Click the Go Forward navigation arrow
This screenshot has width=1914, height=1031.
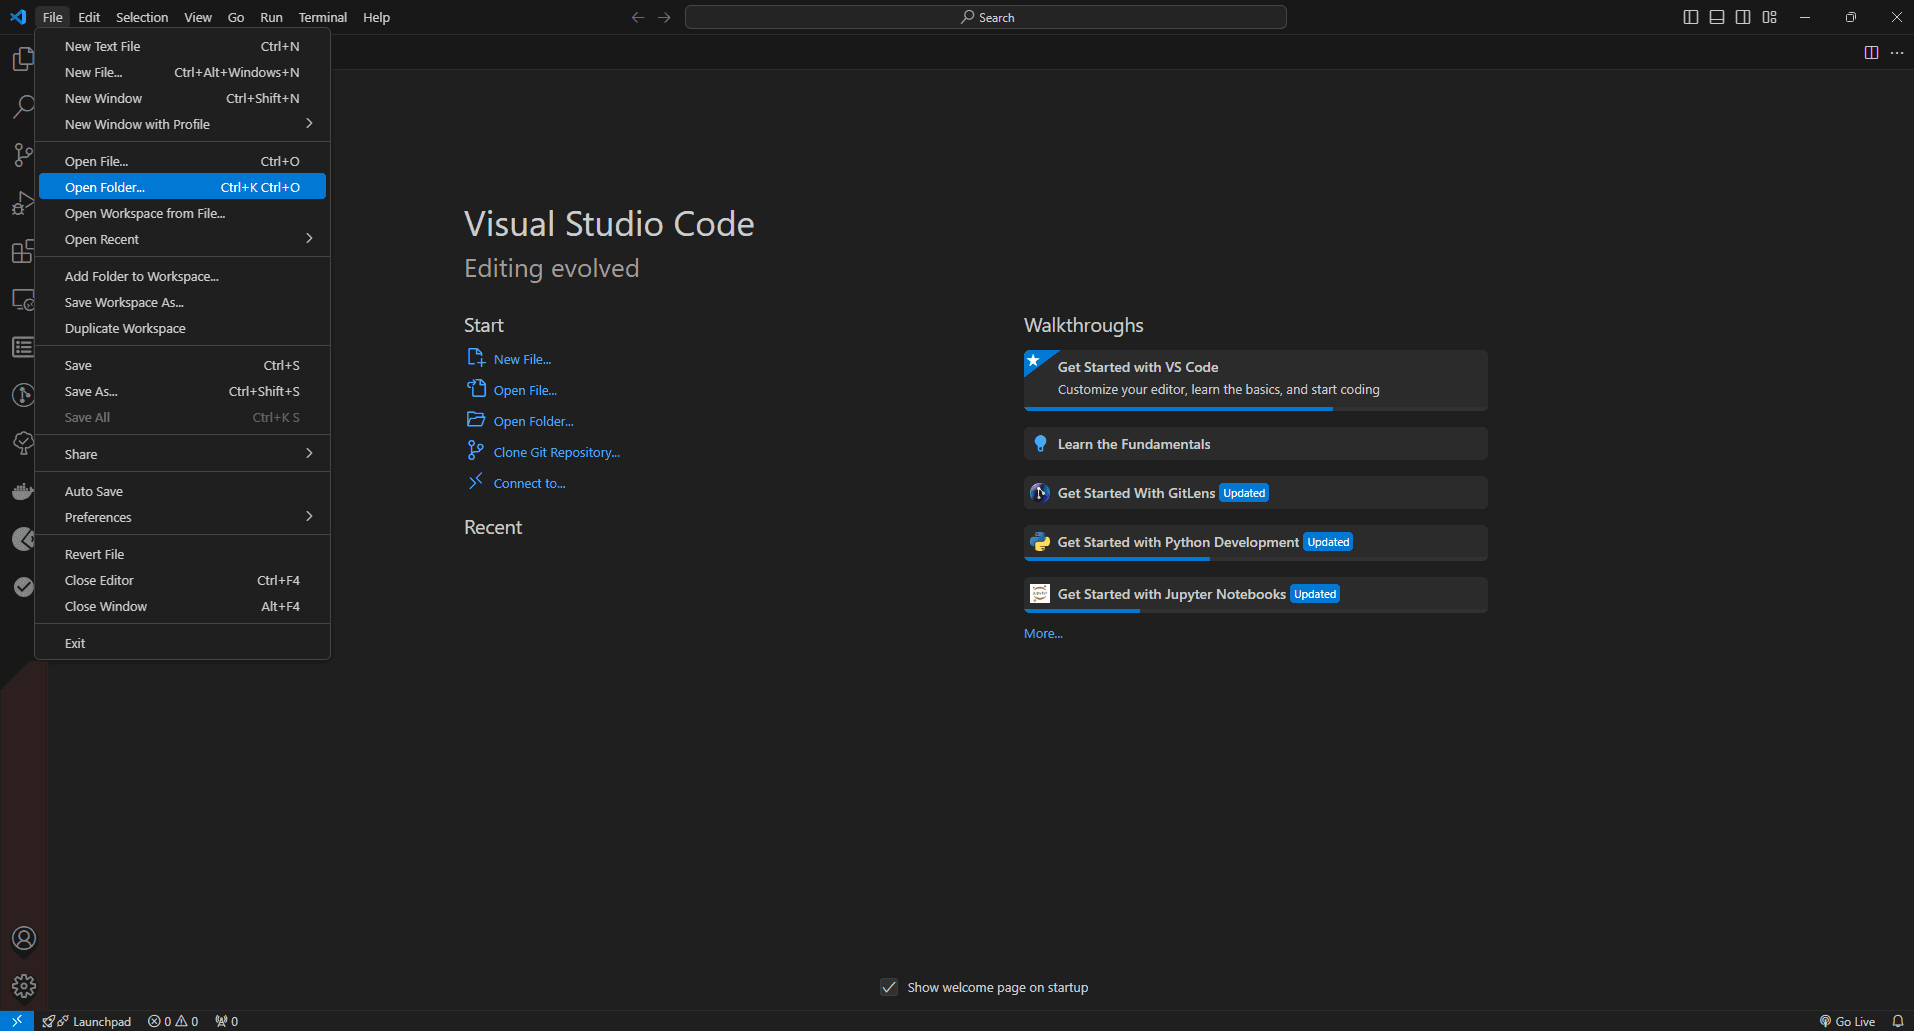(x=664, y=17)
